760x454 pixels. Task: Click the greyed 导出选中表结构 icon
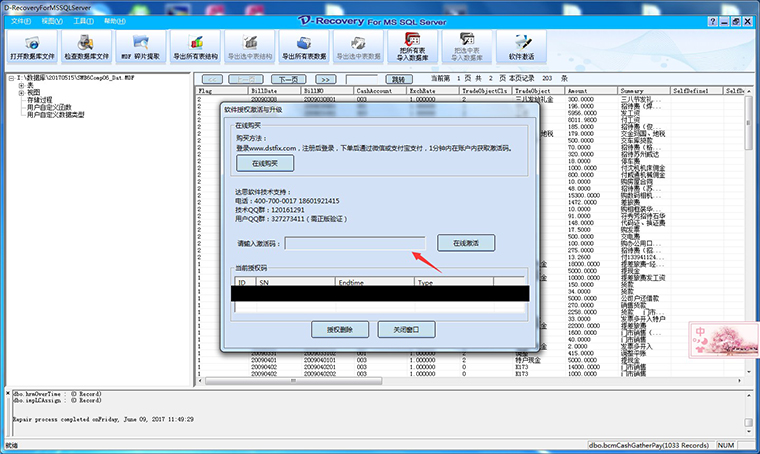250,47
